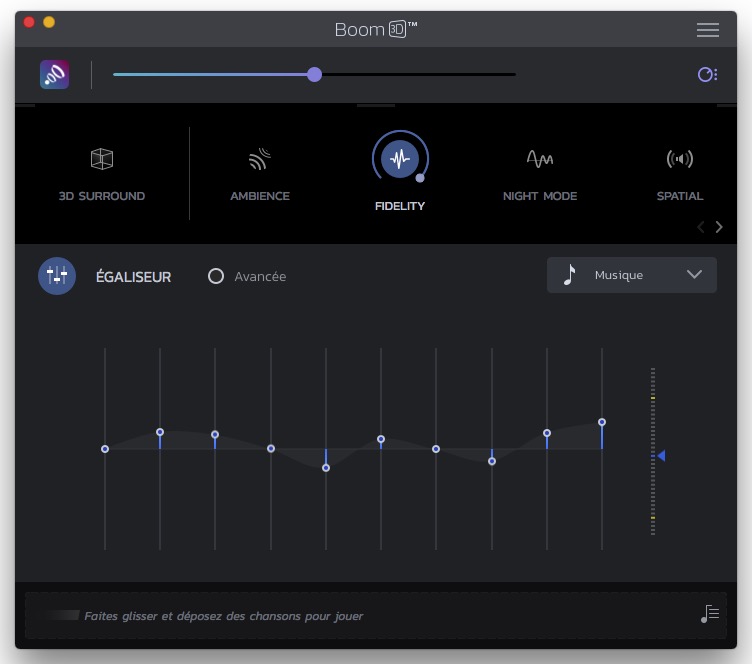Open the output device selector icon
The width and height of the screenshot is (752, 664).
[x=707, y=74]
